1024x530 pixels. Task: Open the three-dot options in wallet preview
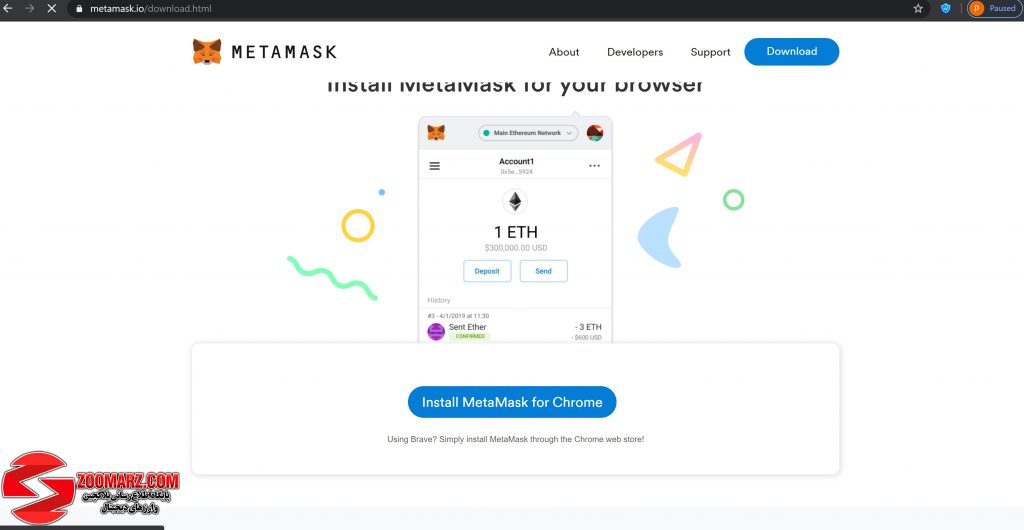pos(594,166)
